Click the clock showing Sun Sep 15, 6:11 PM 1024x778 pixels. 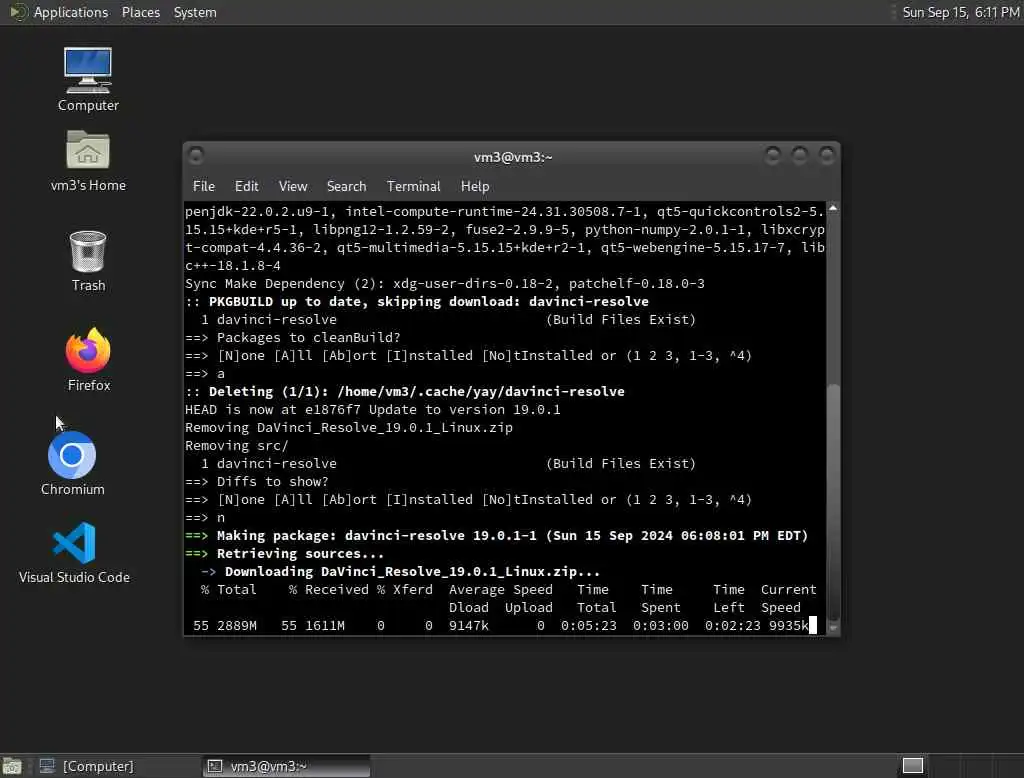coord(960,12)
